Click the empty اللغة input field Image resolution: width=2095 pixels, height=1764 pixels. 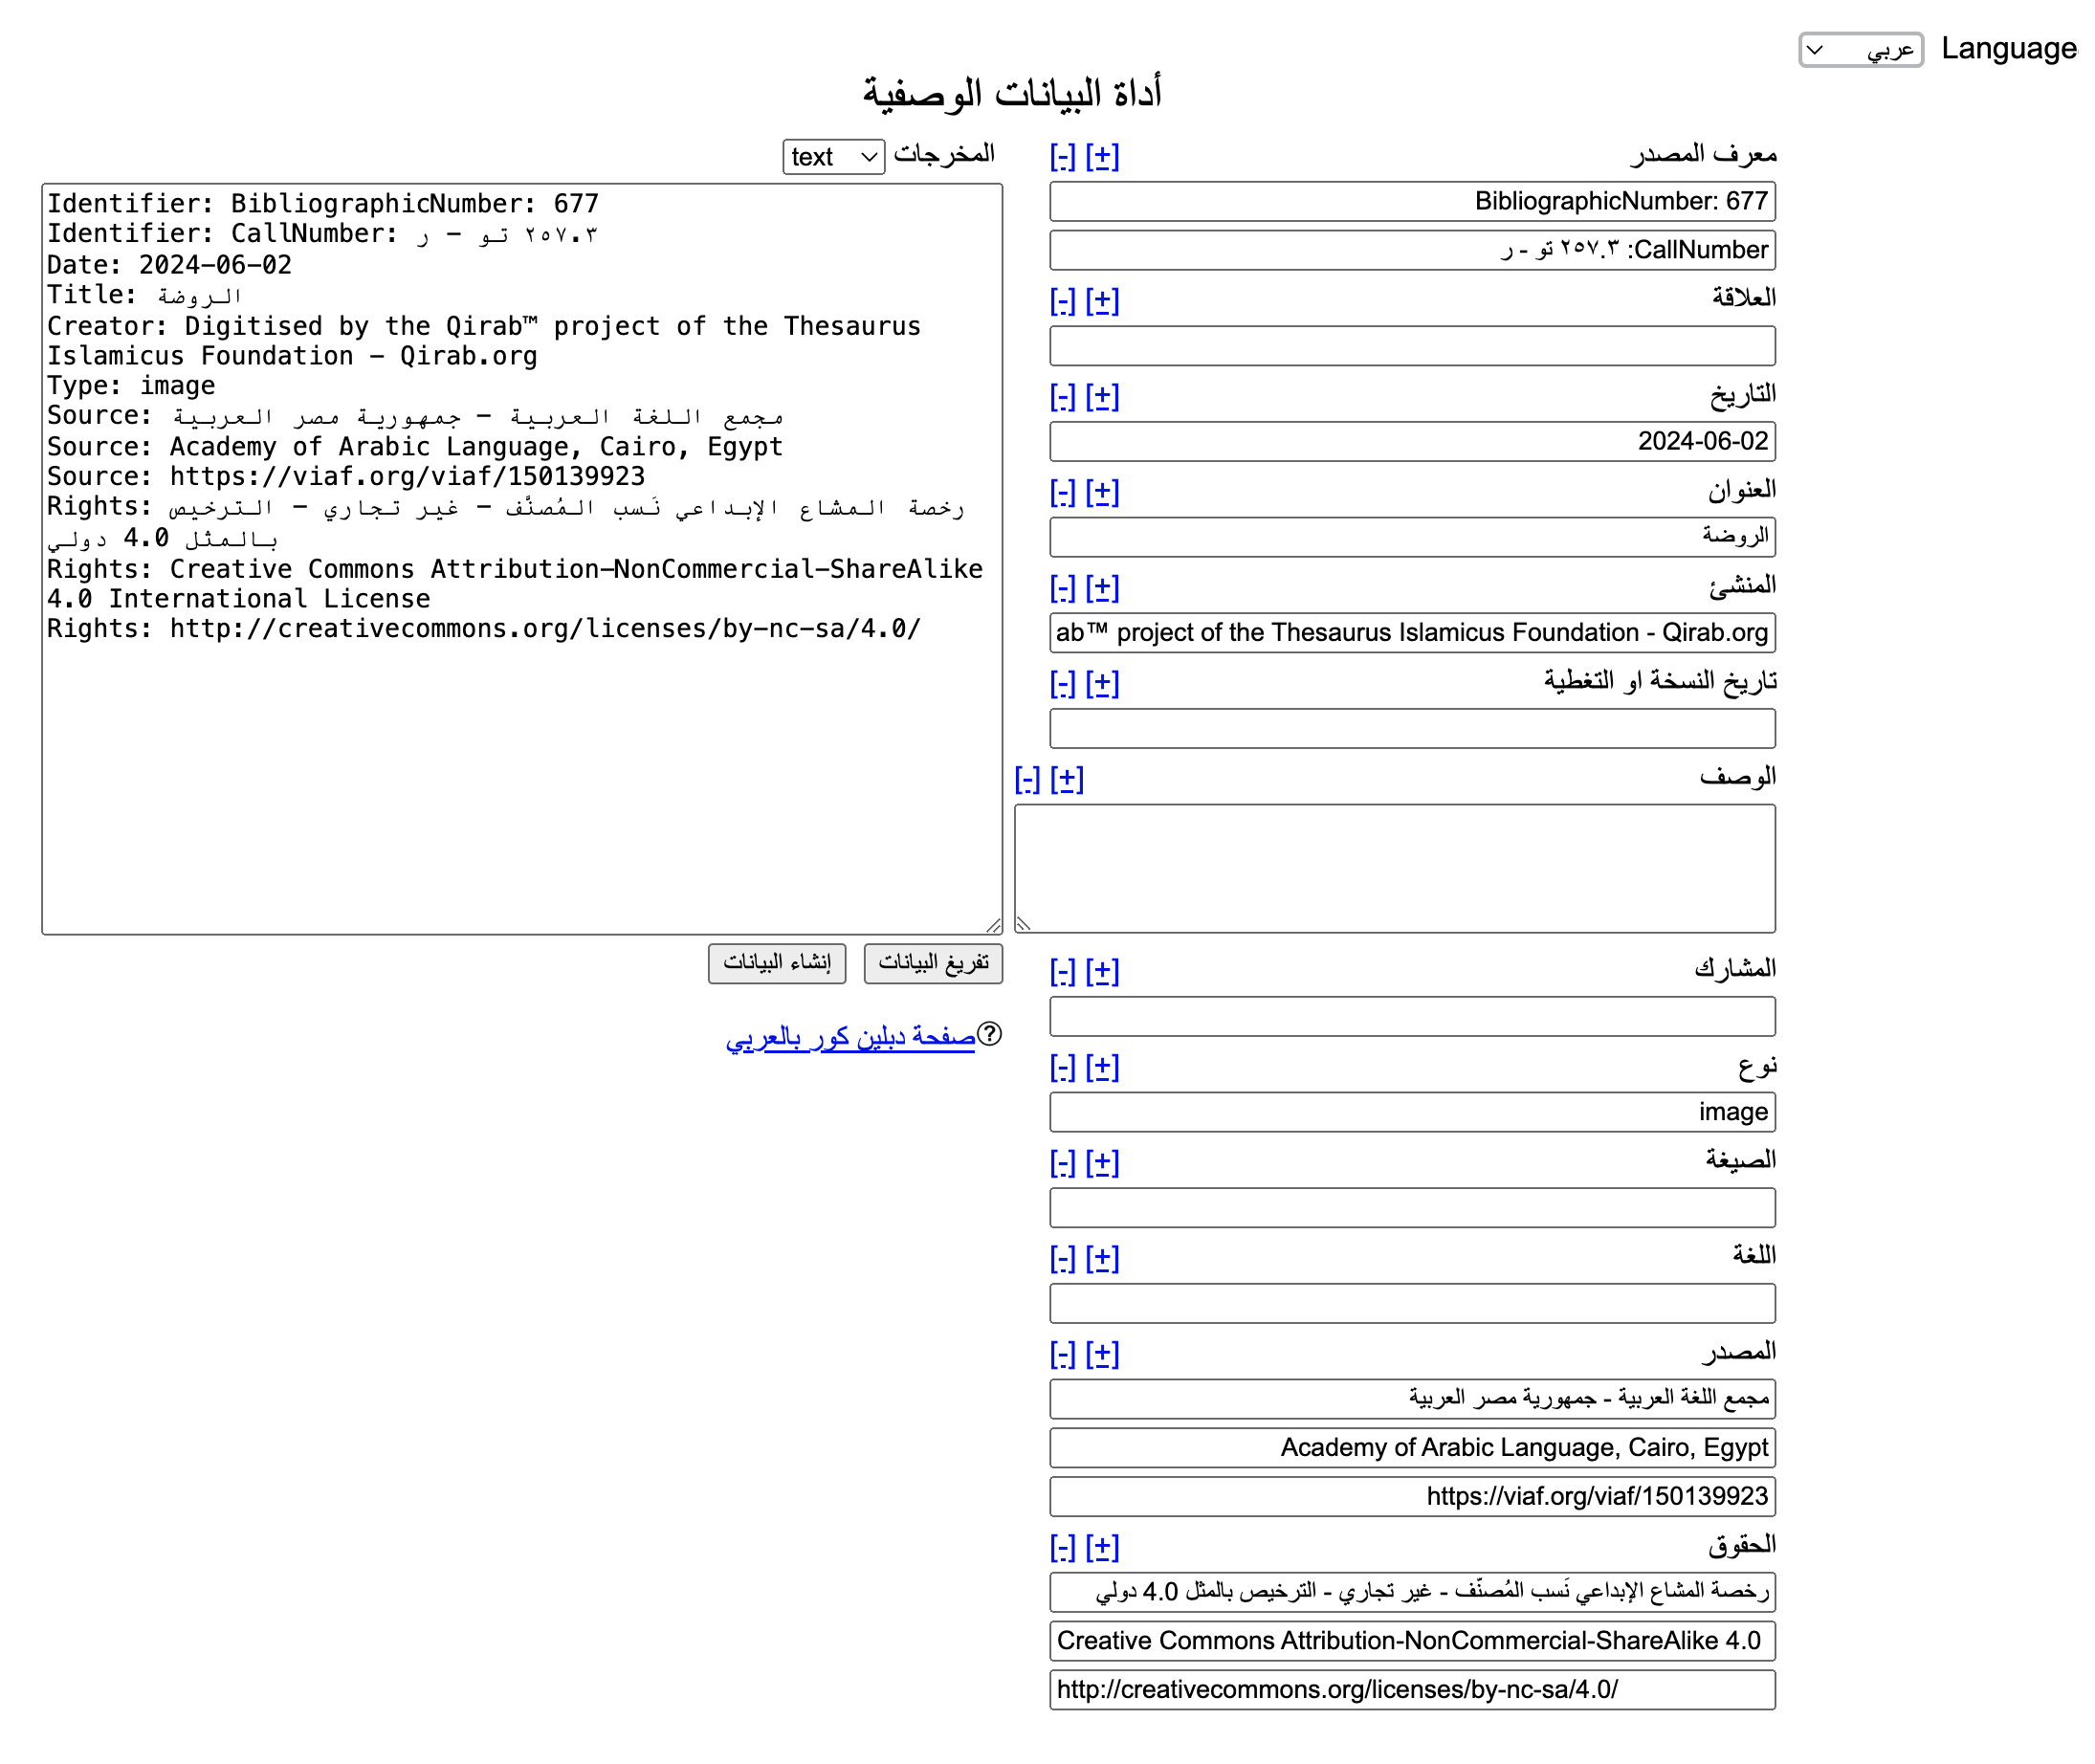pyautogui.click(x=1412, y=1304)
